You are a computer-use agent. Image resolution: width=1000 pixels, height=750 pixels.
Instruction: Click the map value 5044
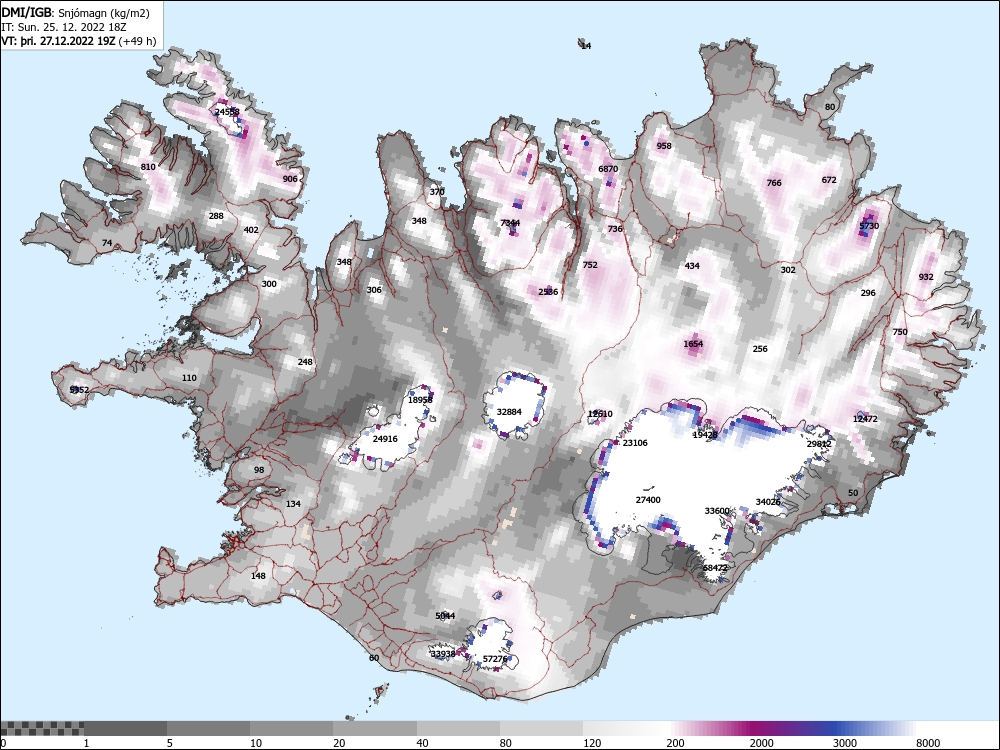pos(445,616)
